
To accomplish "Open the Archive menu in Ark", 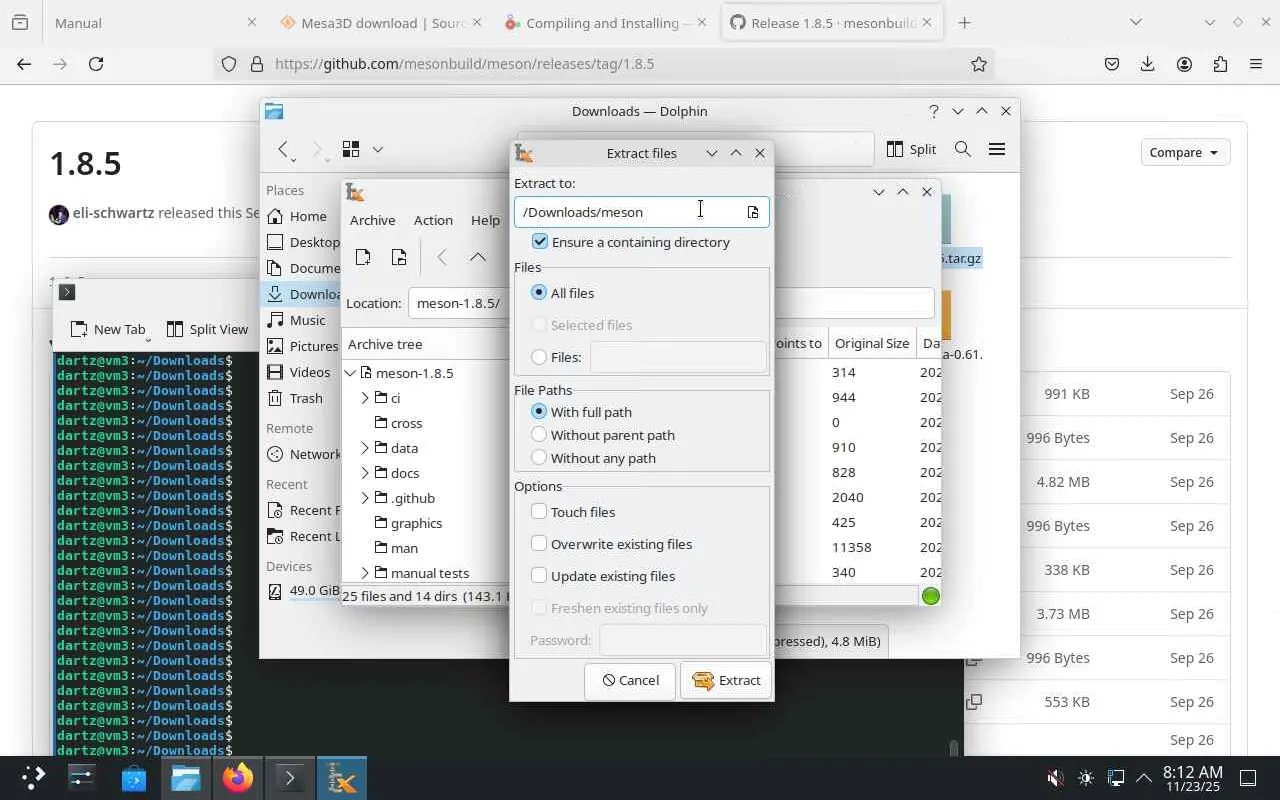I will click(x=372, y=220).
